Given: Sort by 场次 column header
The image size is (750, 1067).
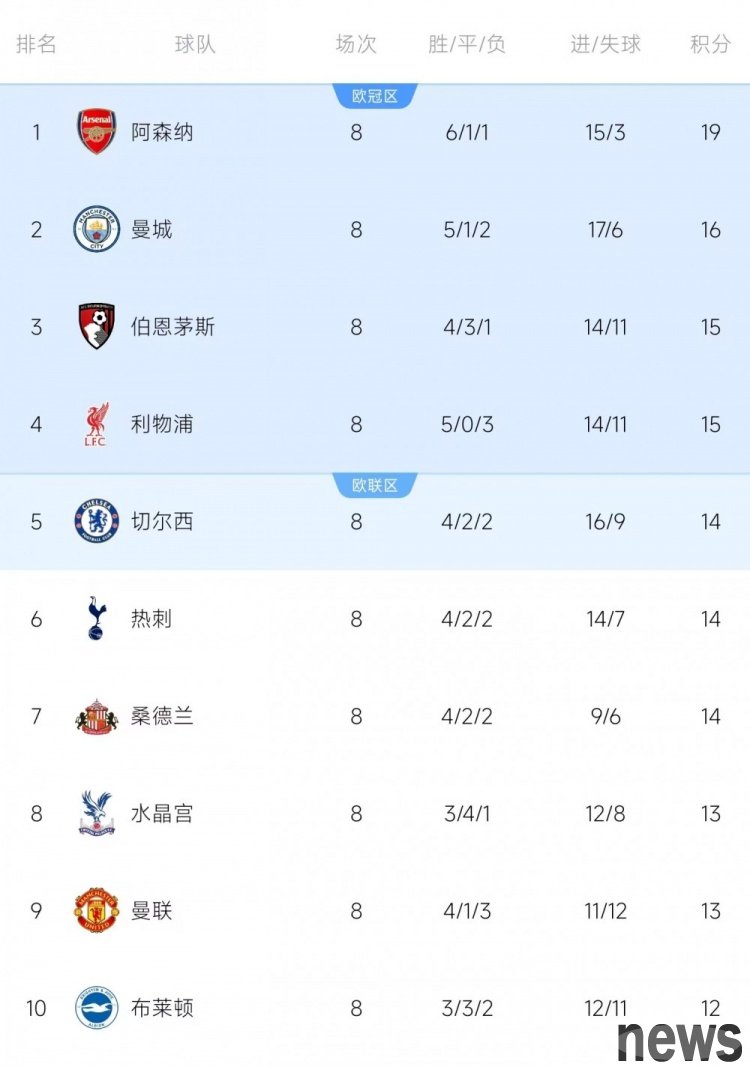Looking at the screenshot, I should tap(356, 45).
